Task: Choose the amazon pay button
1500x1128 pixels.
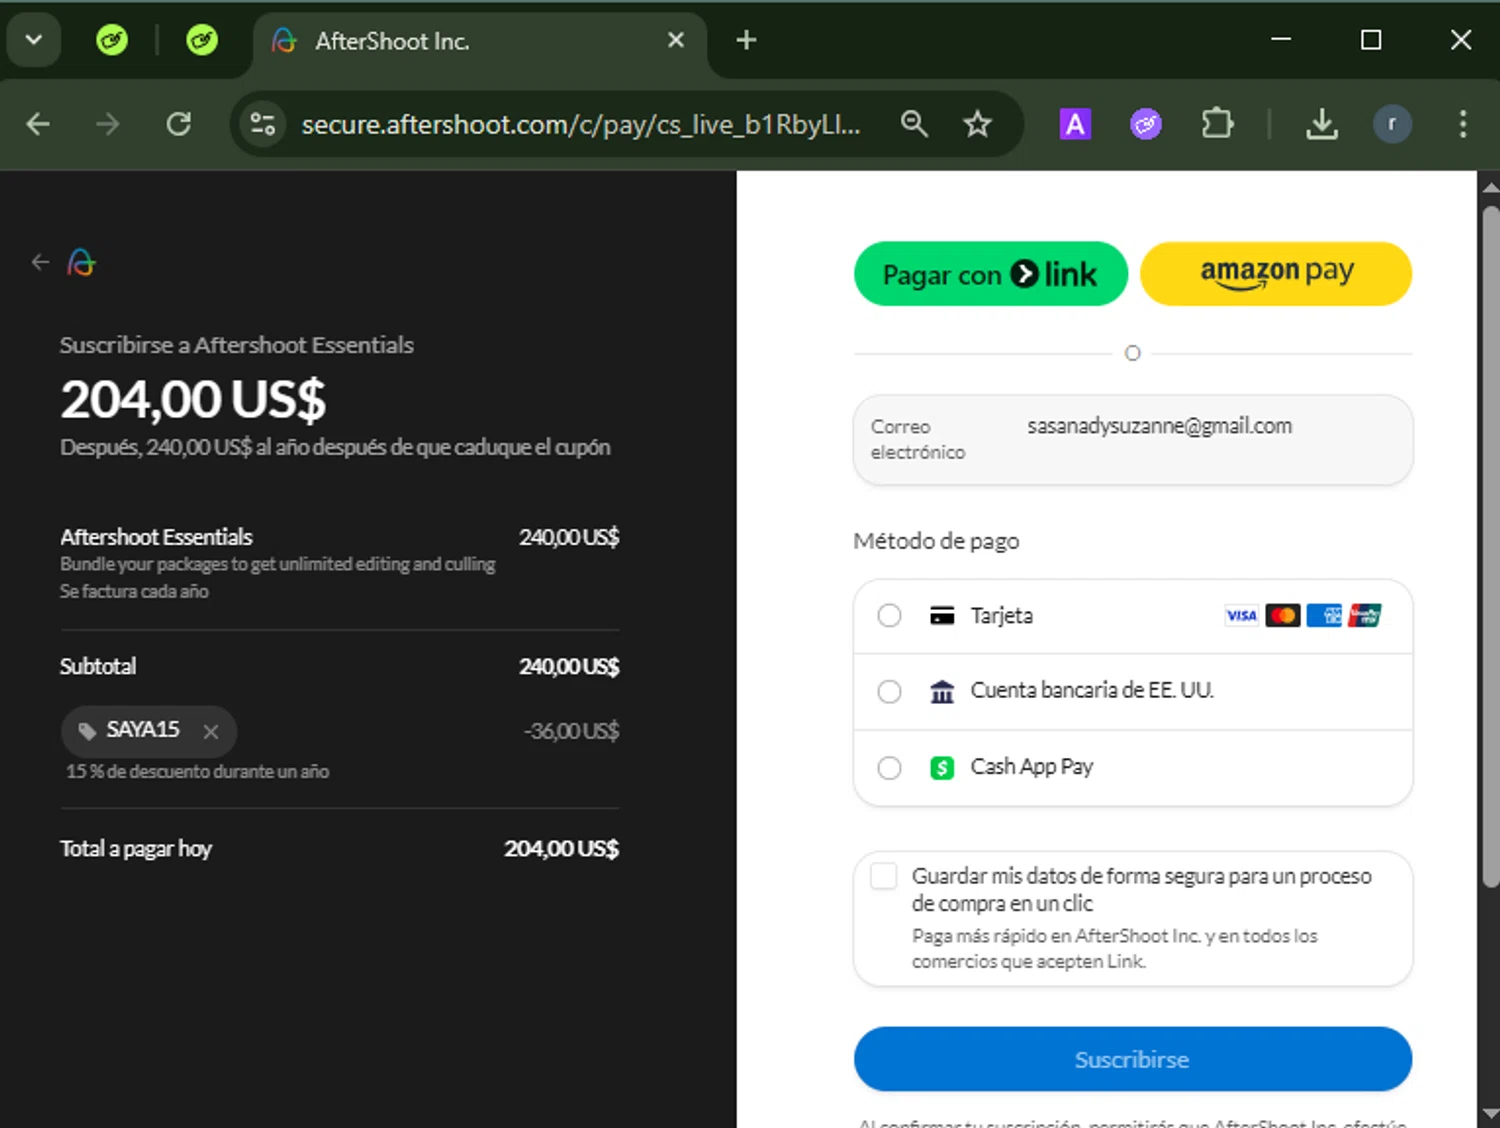Action: [x=1276, y=274]
